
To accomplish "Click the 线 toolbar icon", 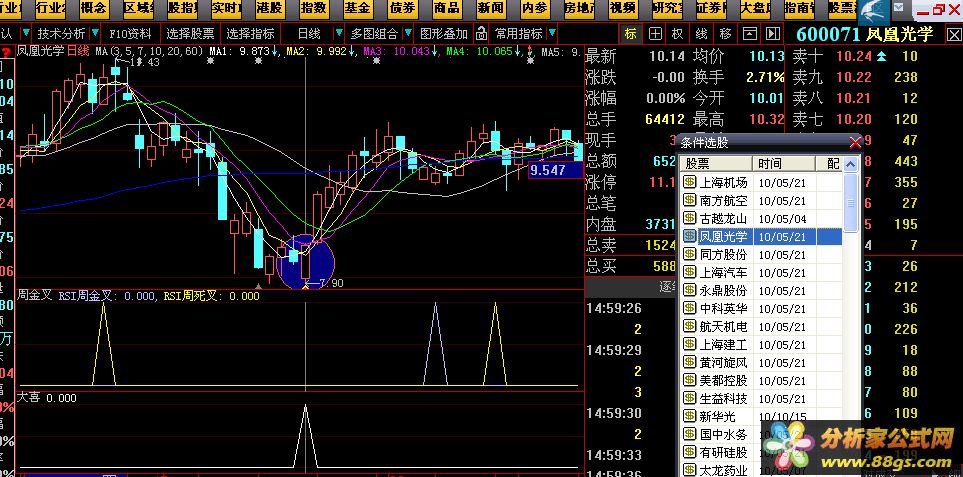I will pyautogui.click(x=701, y=33).
